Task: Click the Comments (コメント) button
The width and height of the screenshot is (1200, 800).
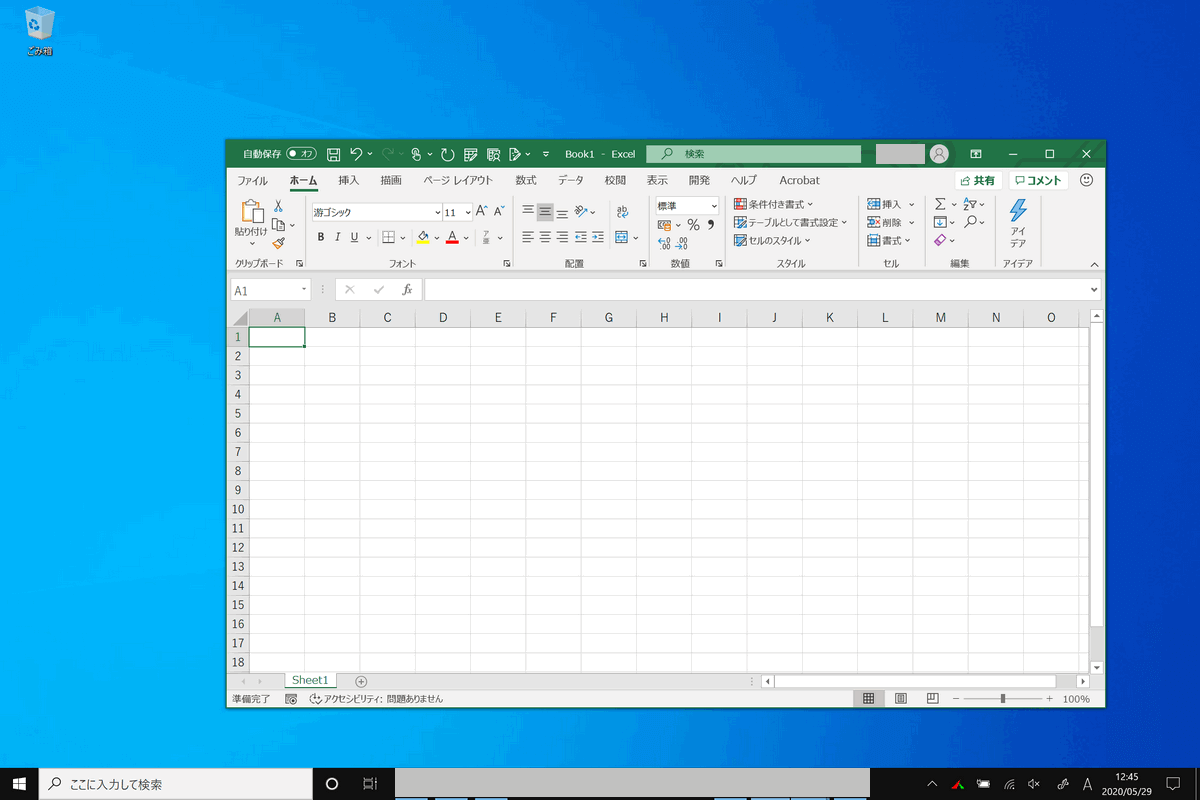Action: pyautogui.click(x=1038, y=181)
